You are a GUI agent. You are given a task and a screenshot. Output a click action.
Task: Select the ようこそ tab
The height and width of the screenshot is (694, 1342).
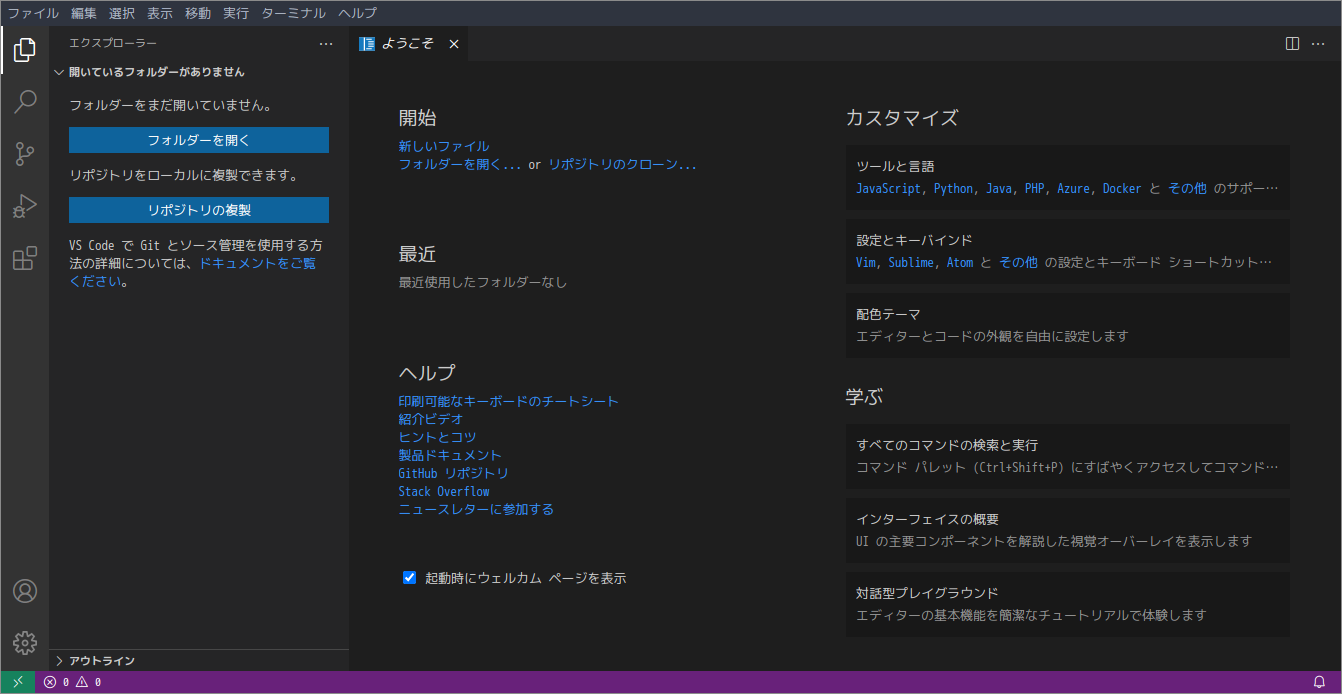(408, 44)
